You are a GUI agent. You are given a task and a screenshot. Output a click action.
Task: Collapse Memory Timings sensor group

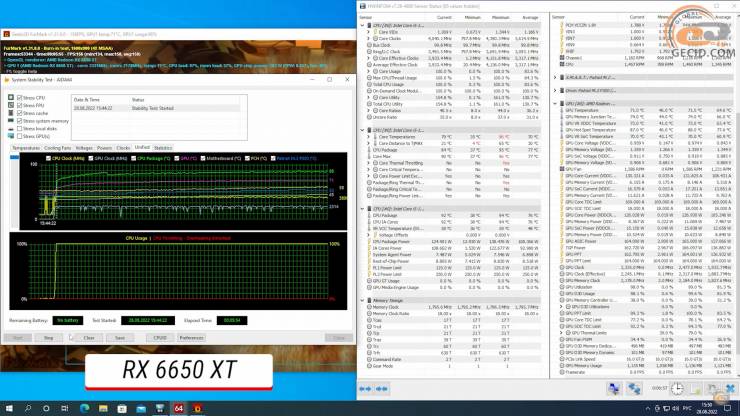tap(362, 300)
